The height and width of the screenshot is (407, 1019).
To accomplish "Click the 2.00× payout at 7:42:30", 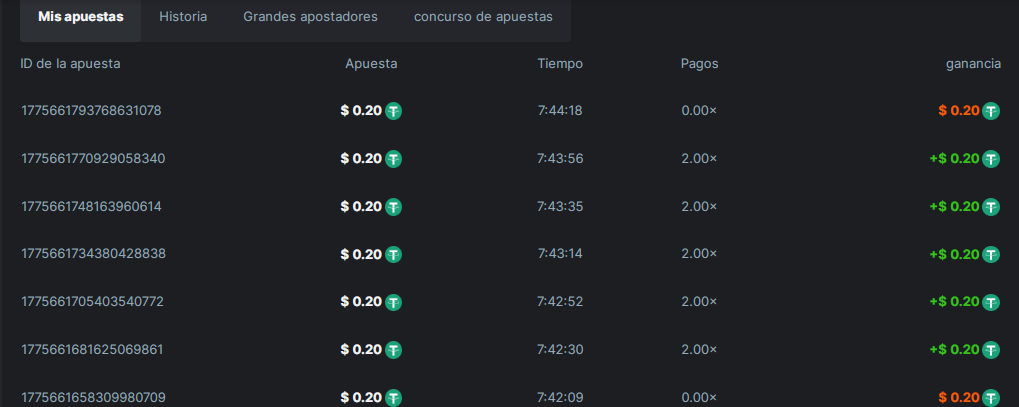I will point(699,349).
